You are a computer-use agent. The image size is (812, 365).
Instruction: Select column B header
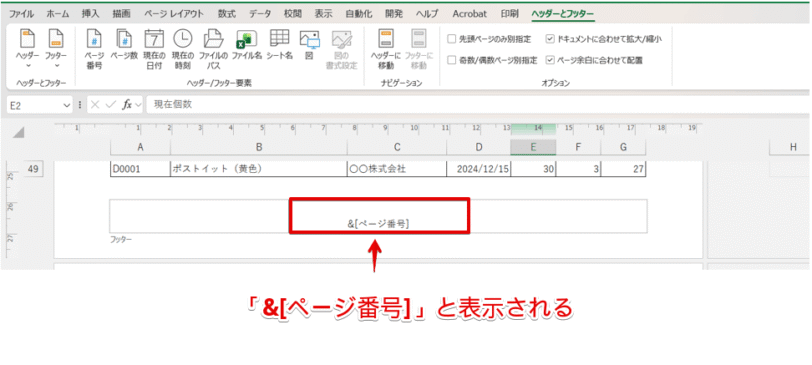258,147
